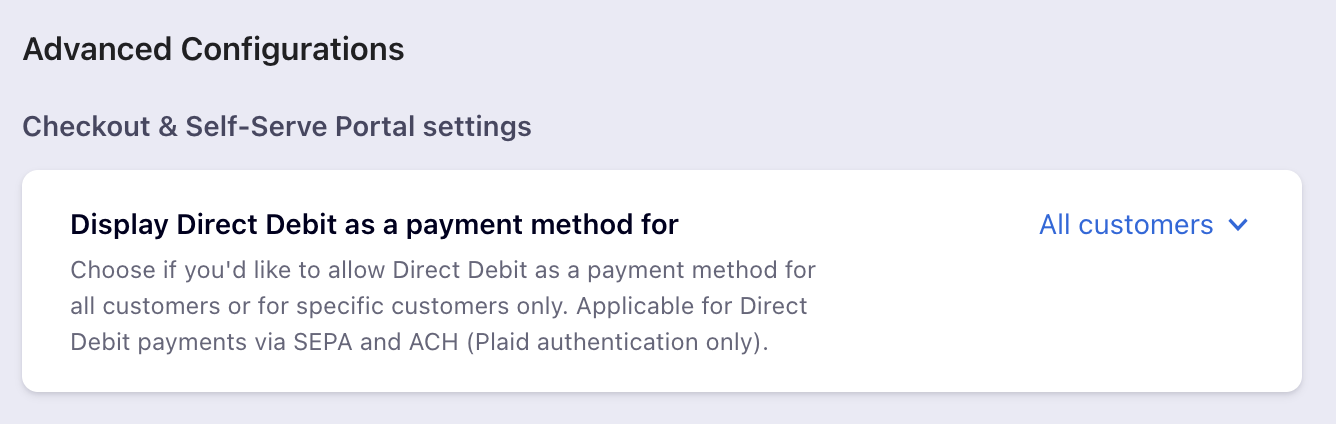
Task: Click the Display Direct Debit setting title
Action: tap(374, 225)
